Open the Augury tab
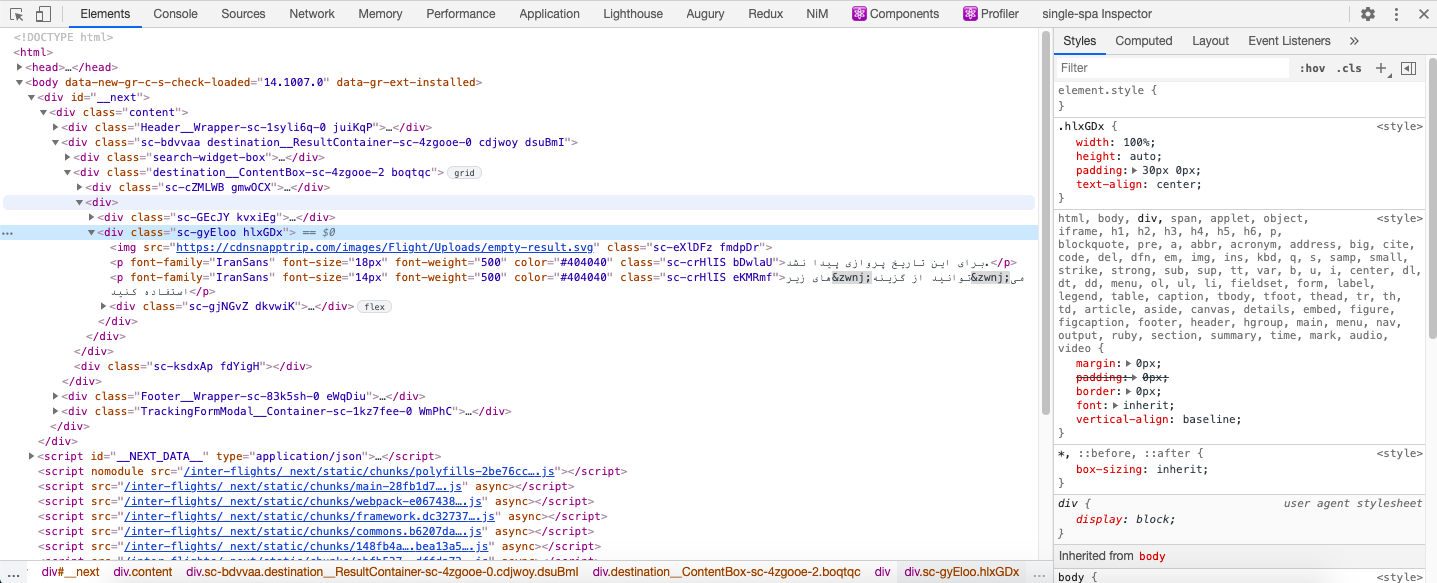Viewport: 1437px width, 583px height. point(705,14)
